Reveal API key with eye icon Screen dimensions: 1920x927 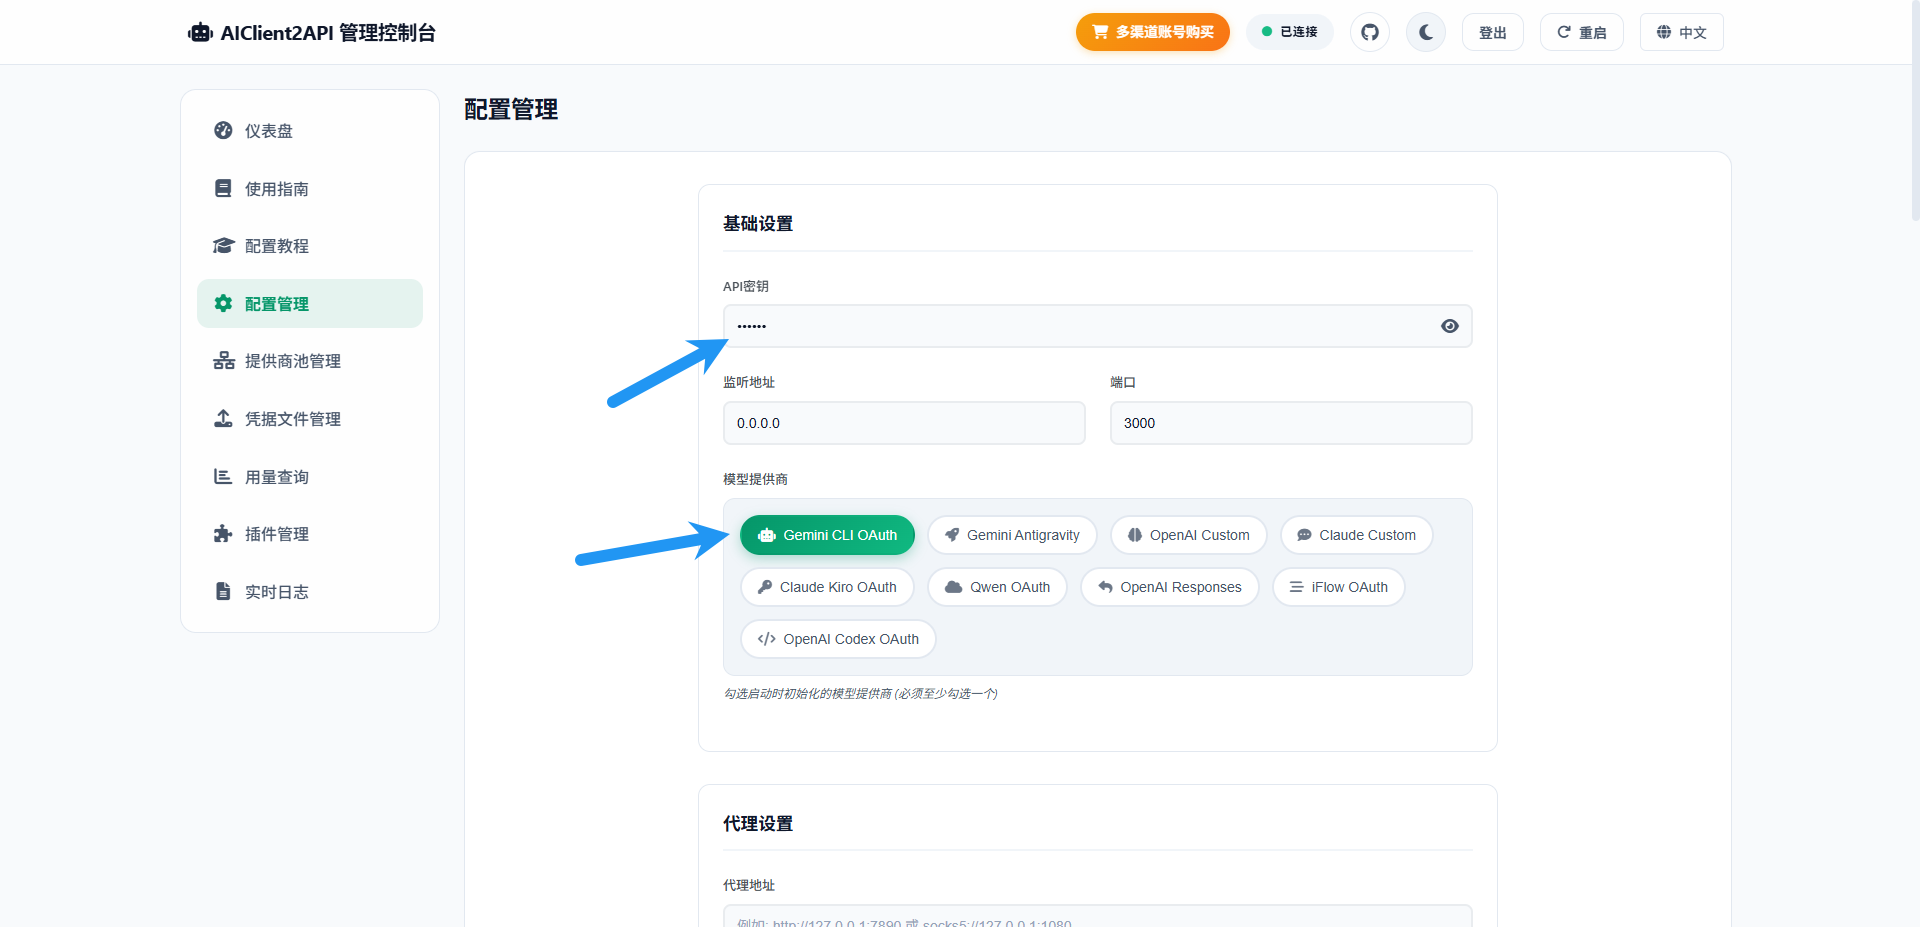point(1449,326)
